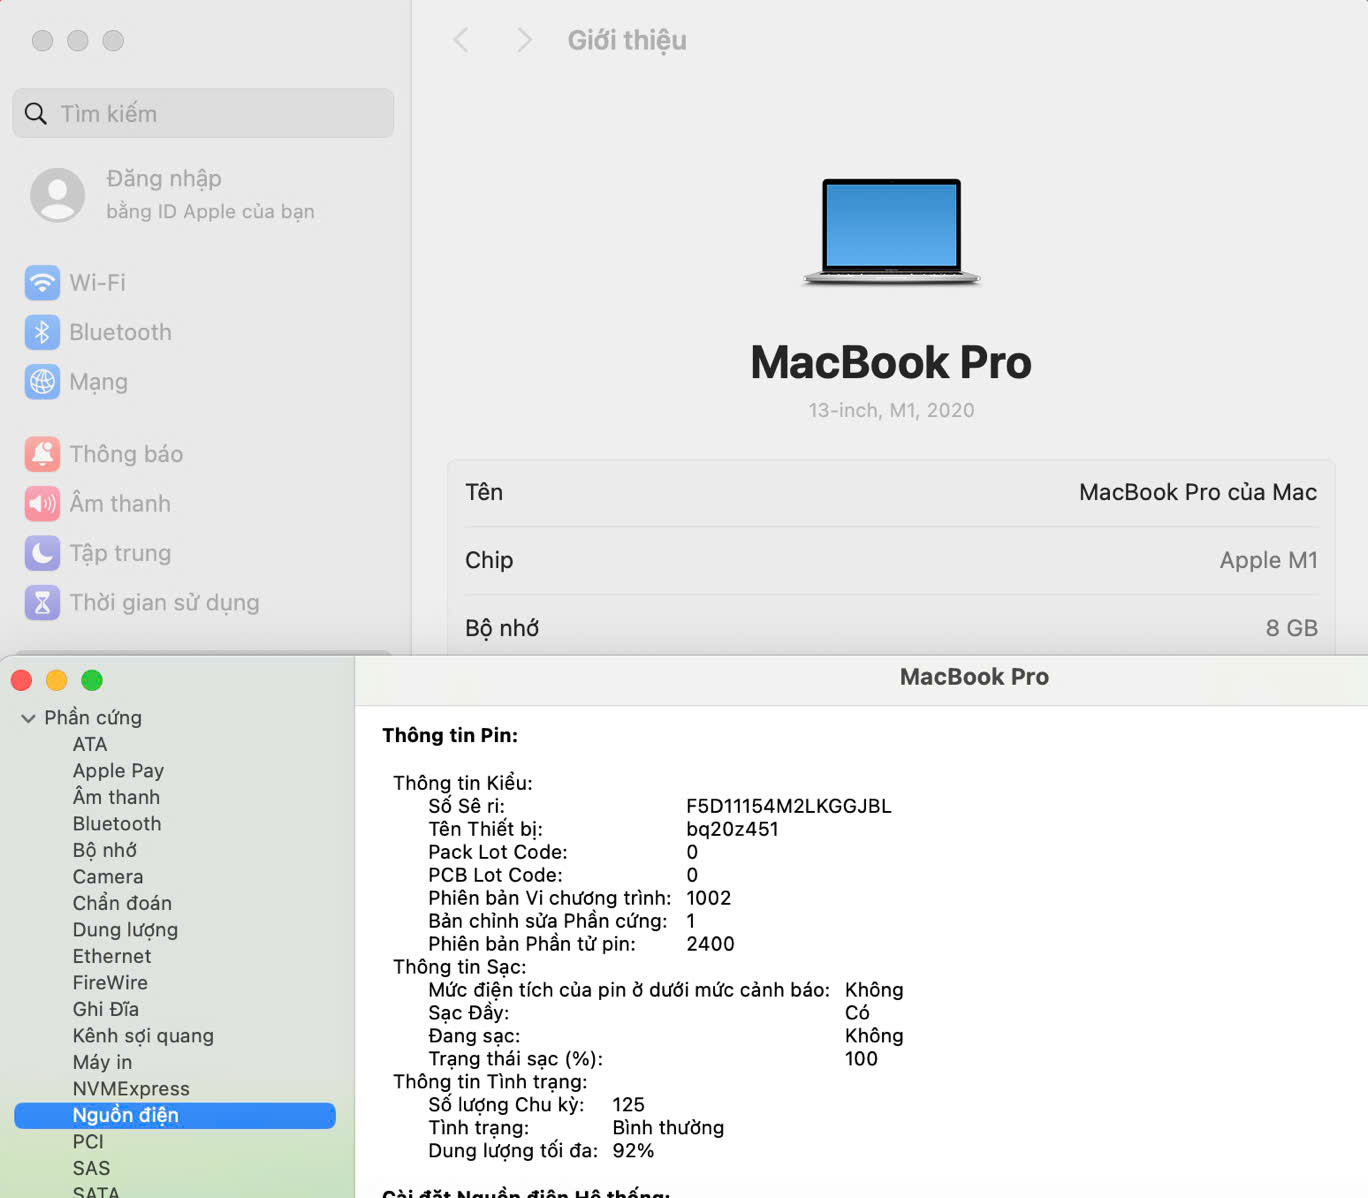Select Dung lượng in hardware list
Screen dimensions: 1368x1198
125,929
